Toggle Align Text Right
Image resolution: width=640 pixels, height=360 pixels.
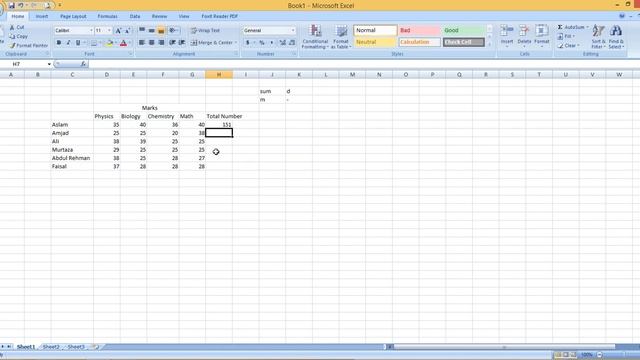point(161,42)
